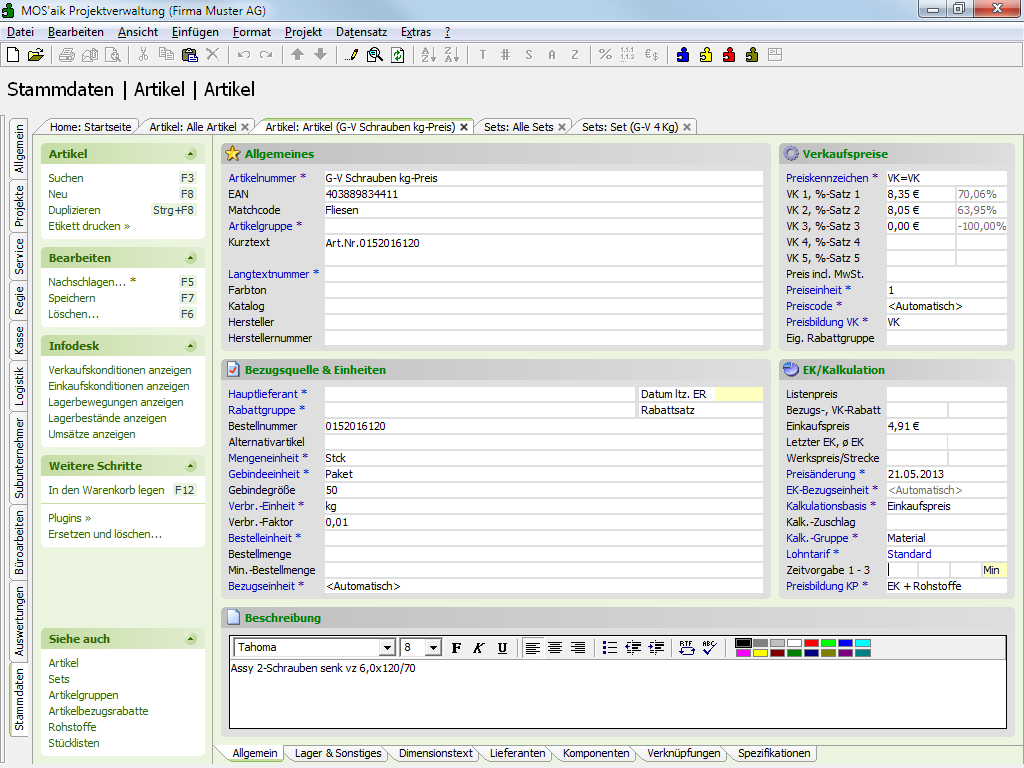Switch to the Sets: Alle Sets tab

(519, 127)
